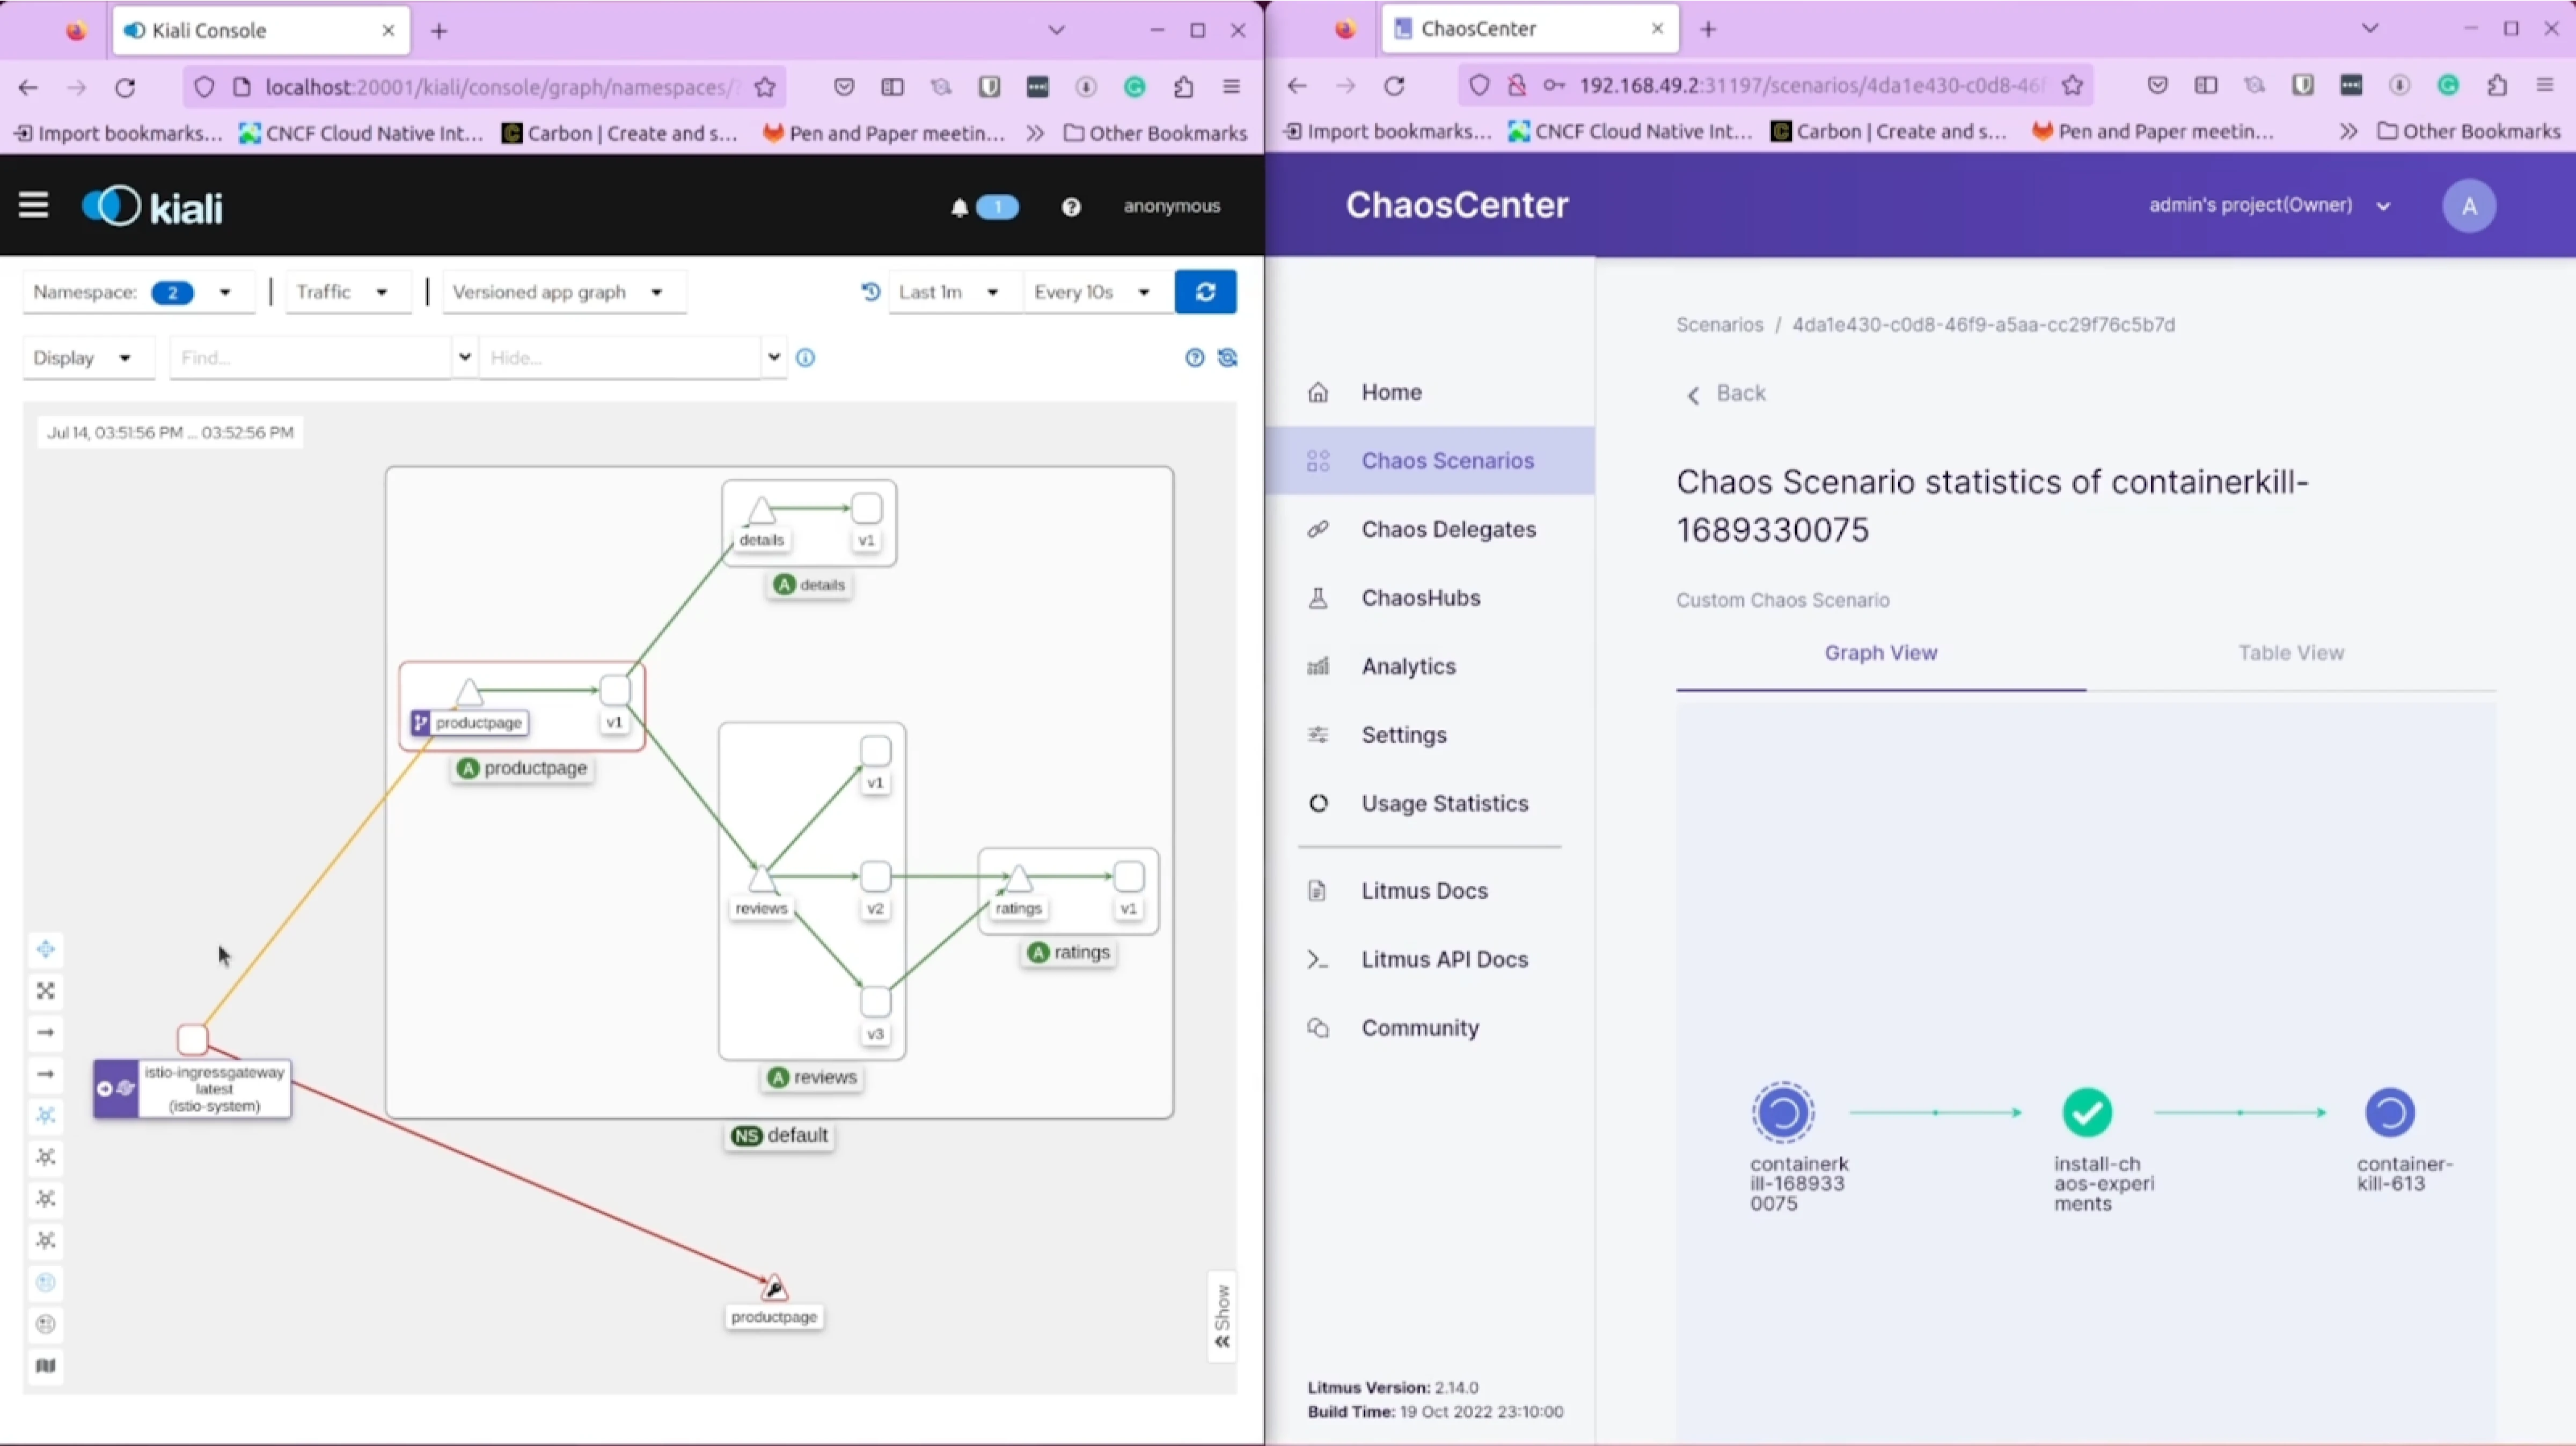This screenshot has width=2576, height=1446.
Task: Open new tab in Kiali browser window
Action: tap(439, 31)
